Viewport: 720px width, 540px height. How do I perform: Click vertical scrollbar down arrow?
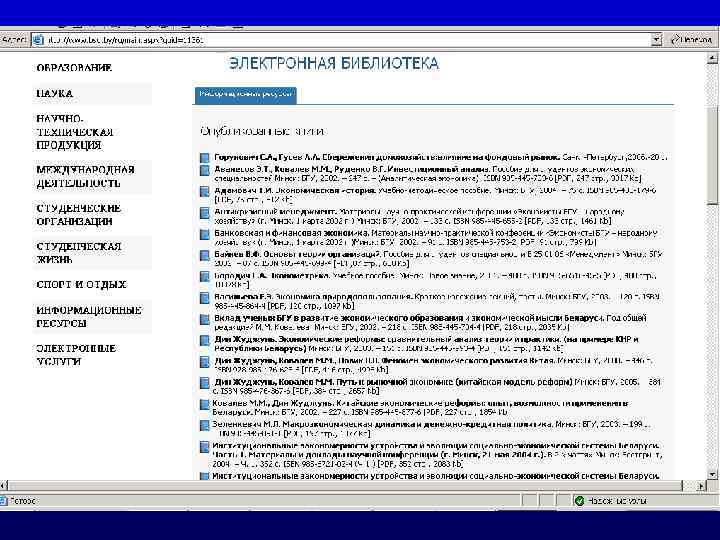click(x=712, y=474)
